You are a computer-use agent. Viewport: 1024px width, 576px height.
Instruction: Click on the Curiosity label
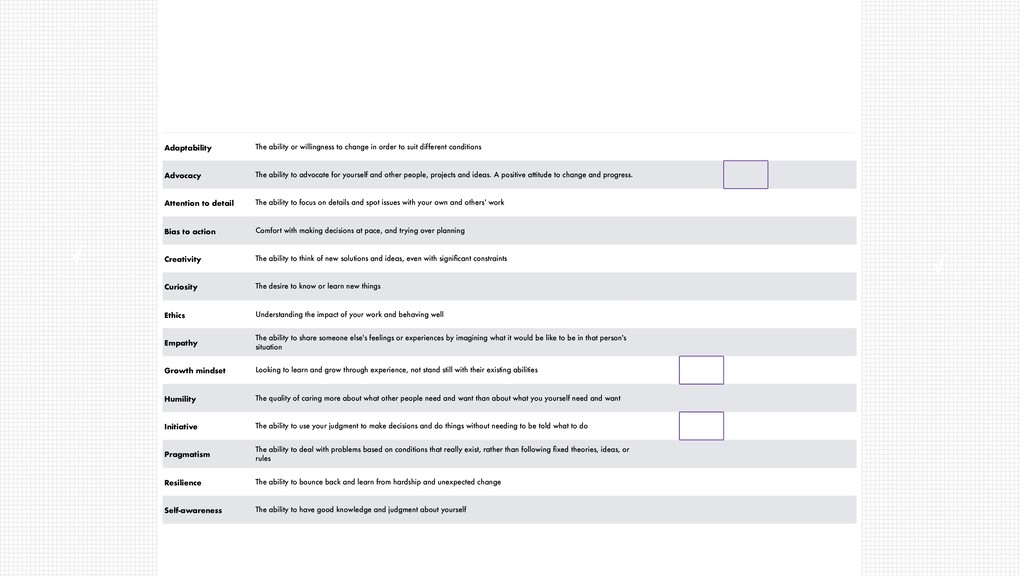(180, 287)
